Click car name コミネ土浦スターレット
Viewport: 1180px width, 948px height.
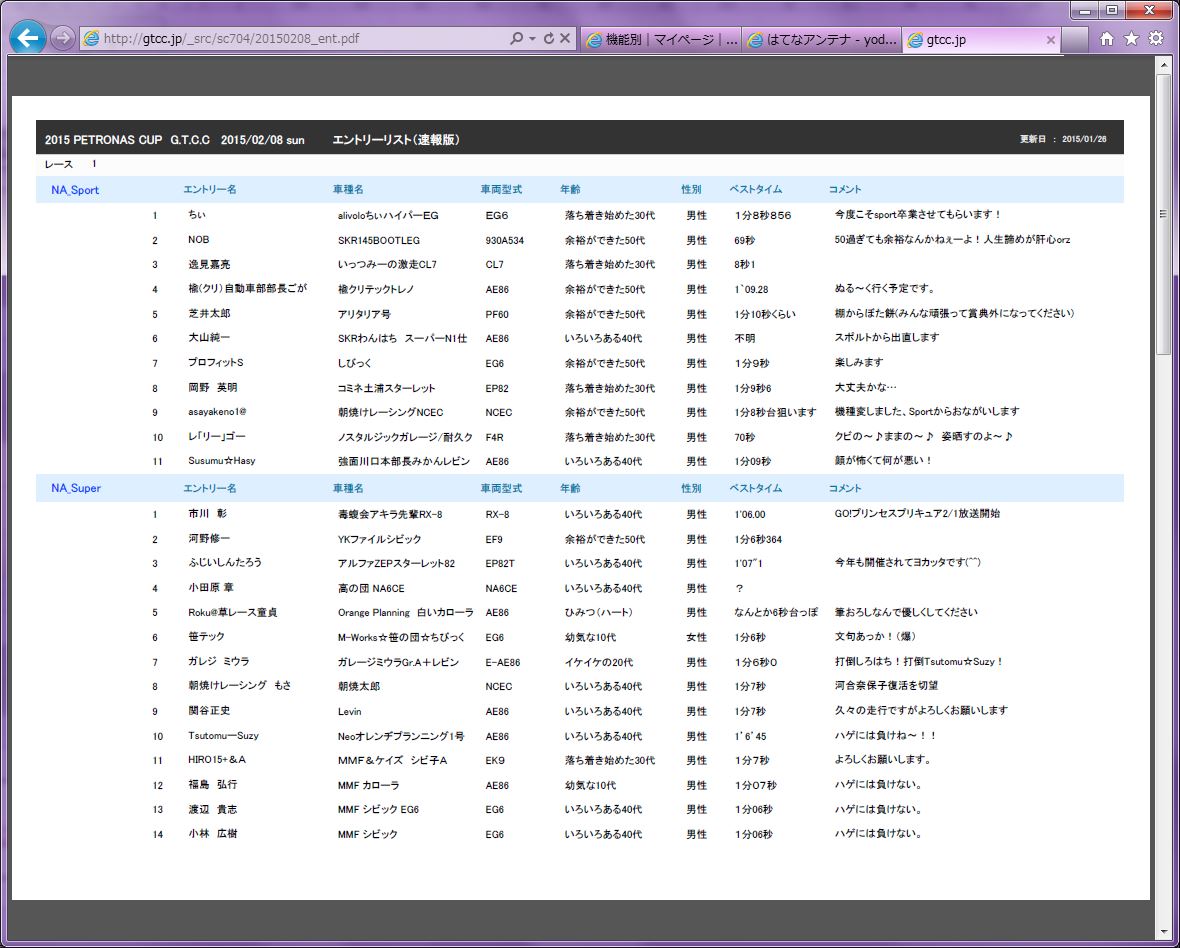[x=387, y=389]
